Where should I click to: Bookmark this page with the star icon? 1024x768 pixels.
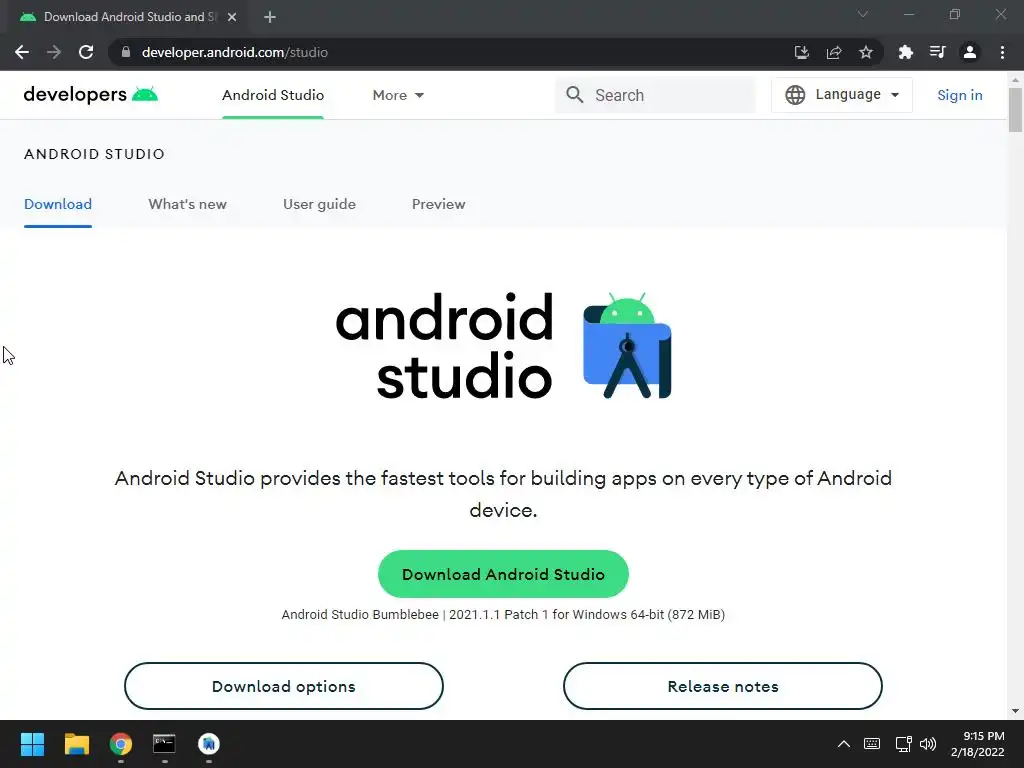point(866,52)
